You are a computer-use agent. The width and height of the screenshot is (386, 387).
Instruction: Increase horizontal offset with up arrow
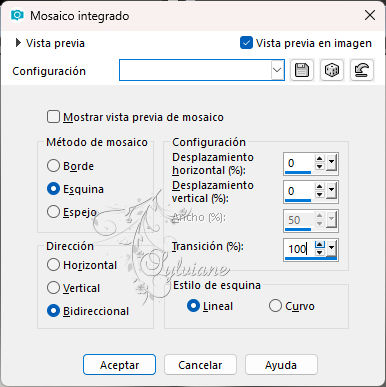[320, 159]
